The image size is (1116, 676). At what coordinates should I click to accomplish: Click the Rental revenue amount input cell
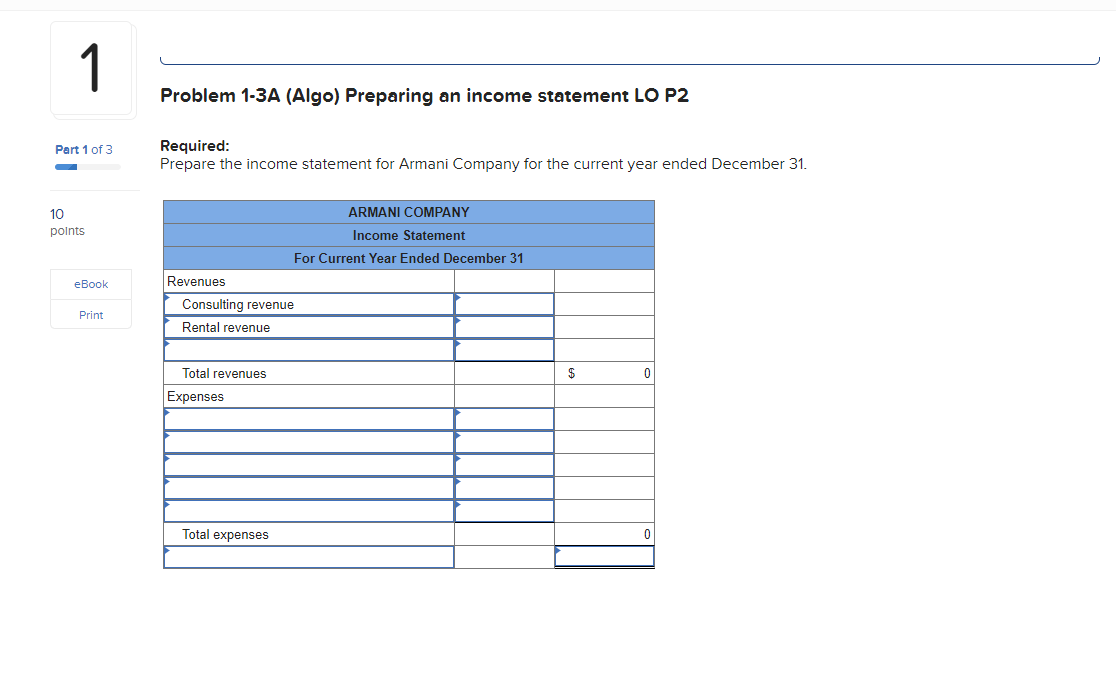(x=503, y=327)
